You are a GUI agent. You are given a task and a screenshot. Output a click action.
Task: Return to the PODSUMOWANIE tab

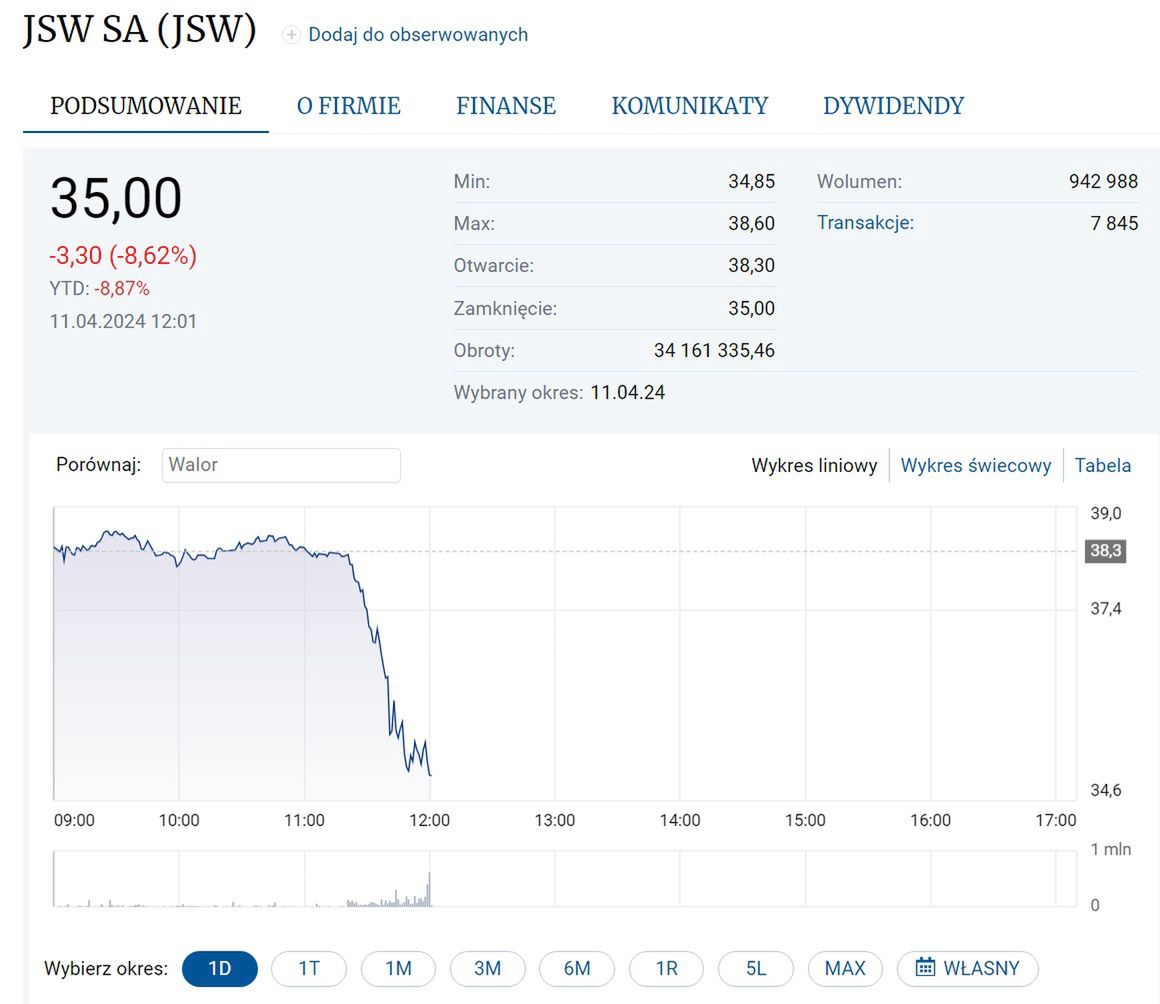[145, 105]
